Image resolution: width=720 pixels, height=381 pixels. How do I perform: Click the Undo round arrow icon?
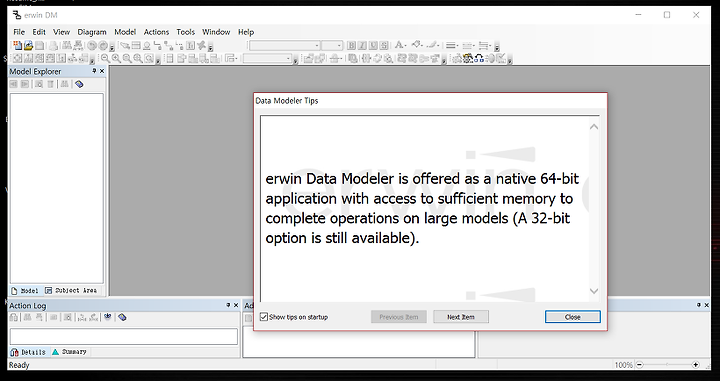92,45
